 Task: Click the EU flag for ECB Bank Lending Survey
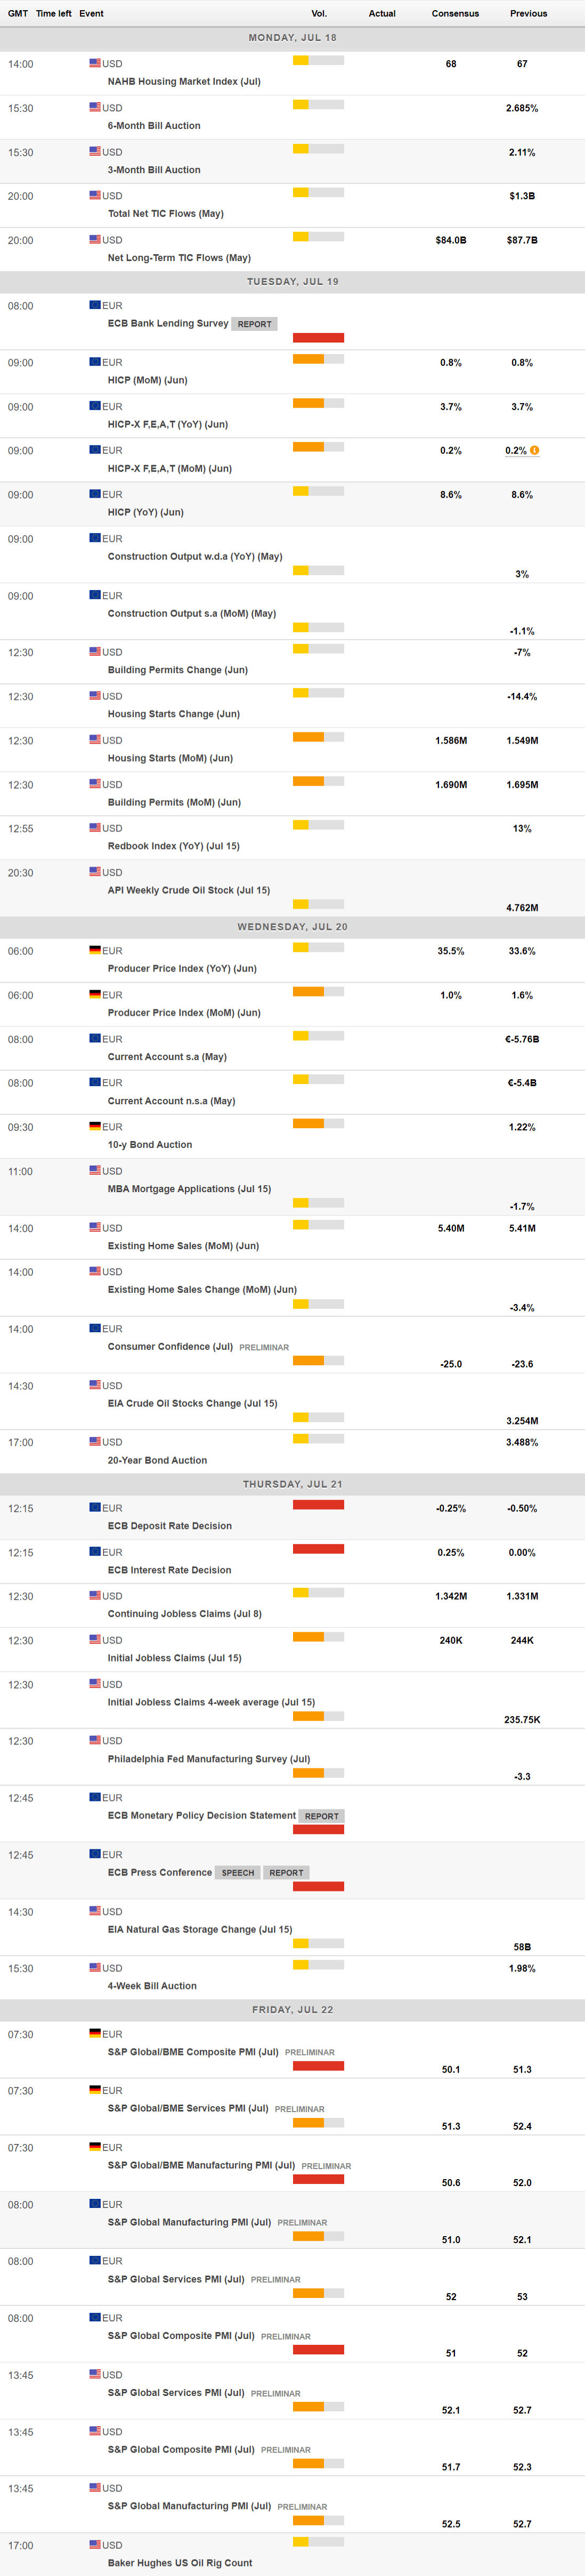tap(95, 305)
